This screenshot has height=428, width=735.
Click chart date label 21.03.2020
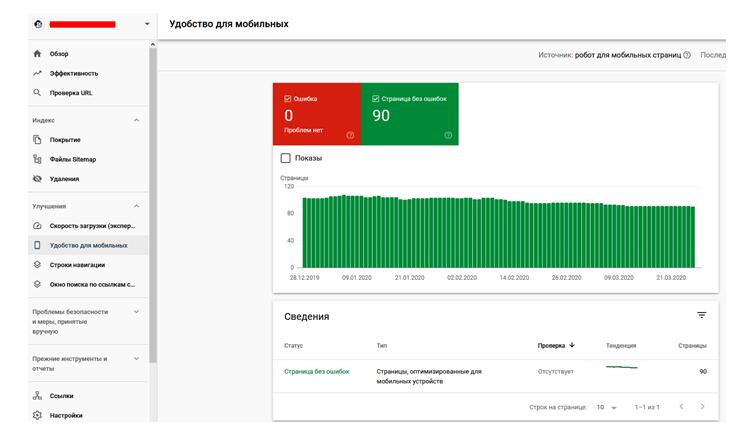pyautogui.click(x=671, y=278)
